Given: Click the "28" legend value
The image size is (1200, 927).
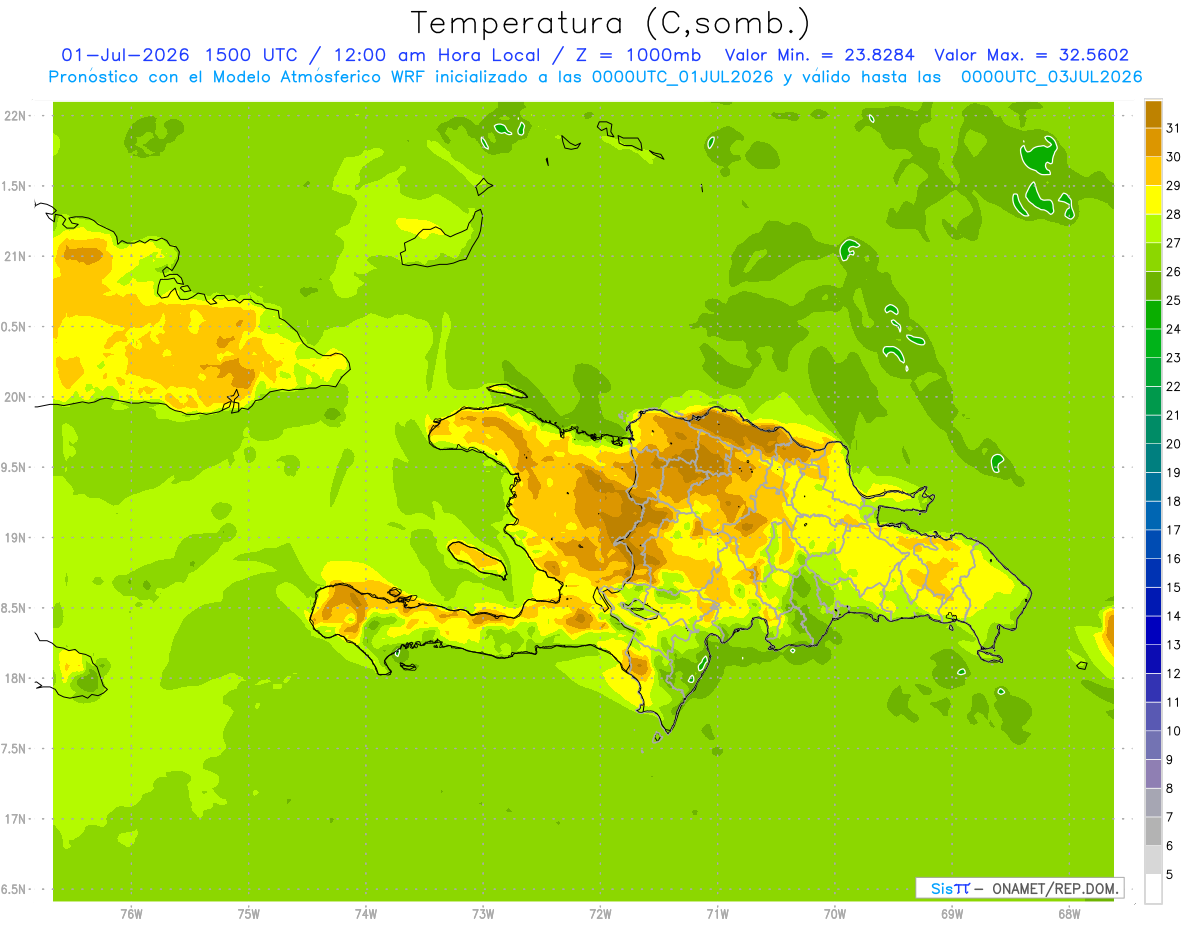Looking at the screenshot, I should click(1173, 214).
